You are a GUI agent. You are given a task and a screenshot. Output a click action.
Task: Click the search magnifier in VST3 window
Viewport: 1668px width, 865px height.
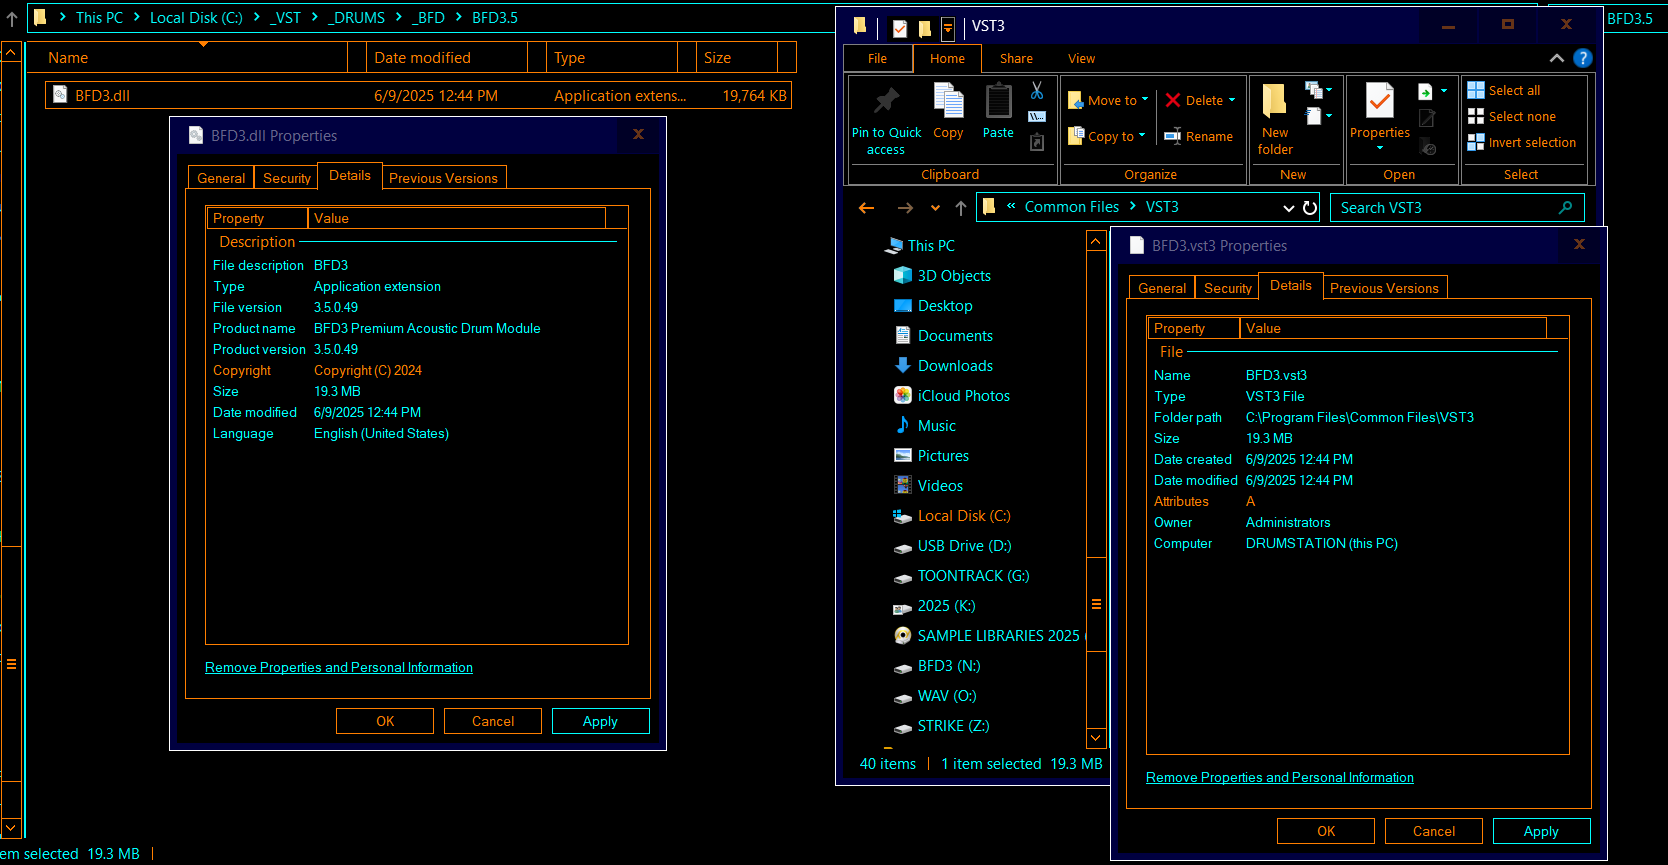(1566, 207)
